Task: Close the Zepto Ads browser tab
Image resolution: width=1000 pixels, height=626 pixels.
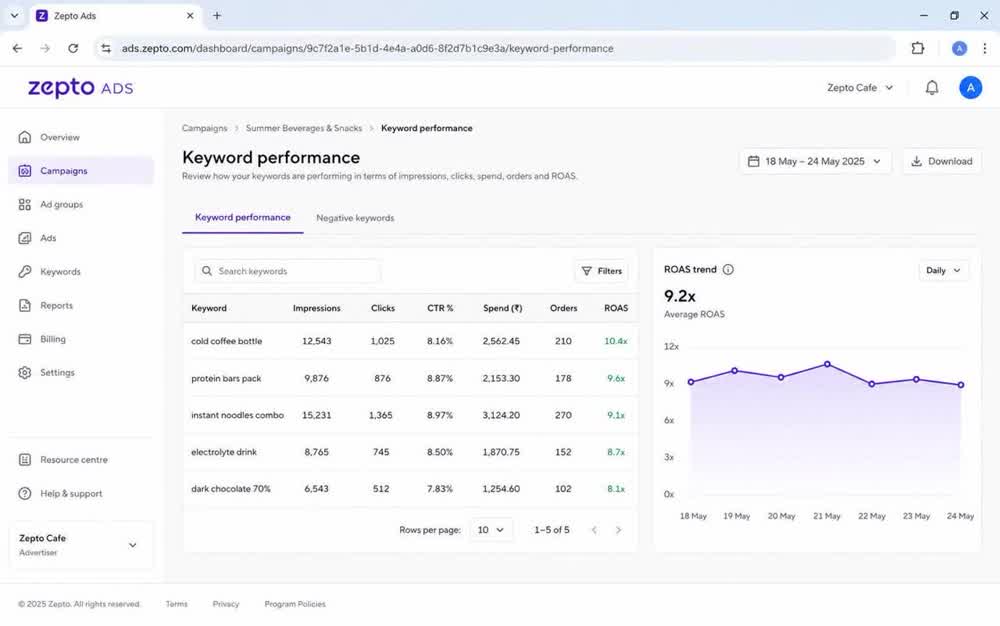Action: 190,15
